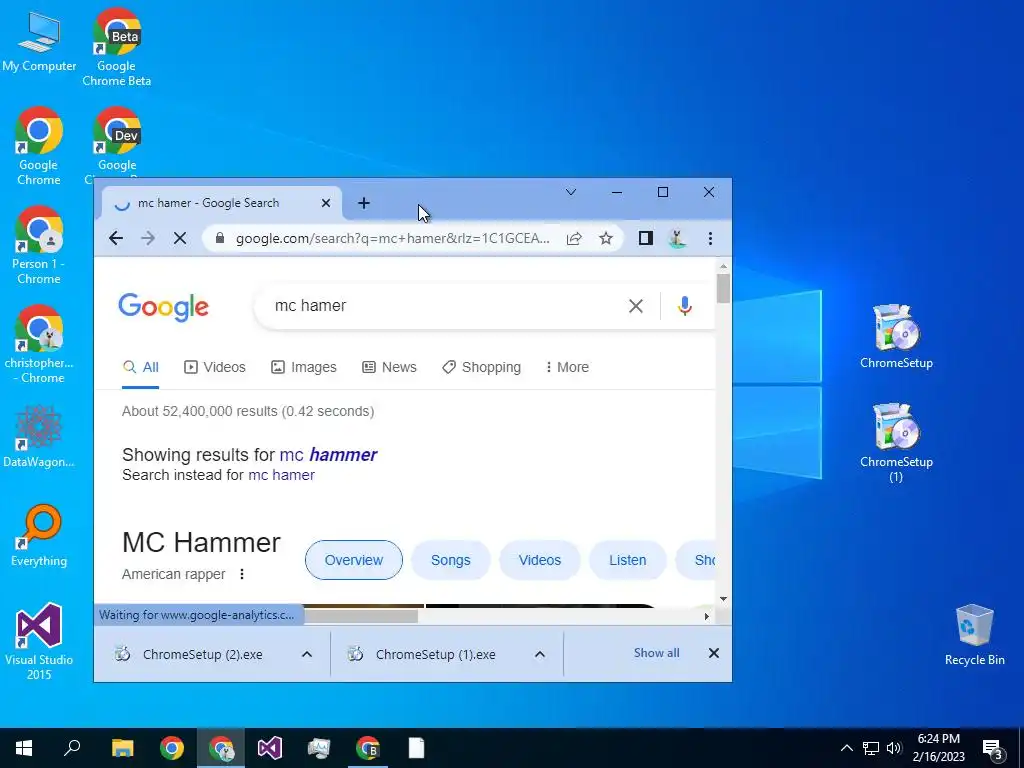Open a new tab with plus button

(x=364, y=203)
